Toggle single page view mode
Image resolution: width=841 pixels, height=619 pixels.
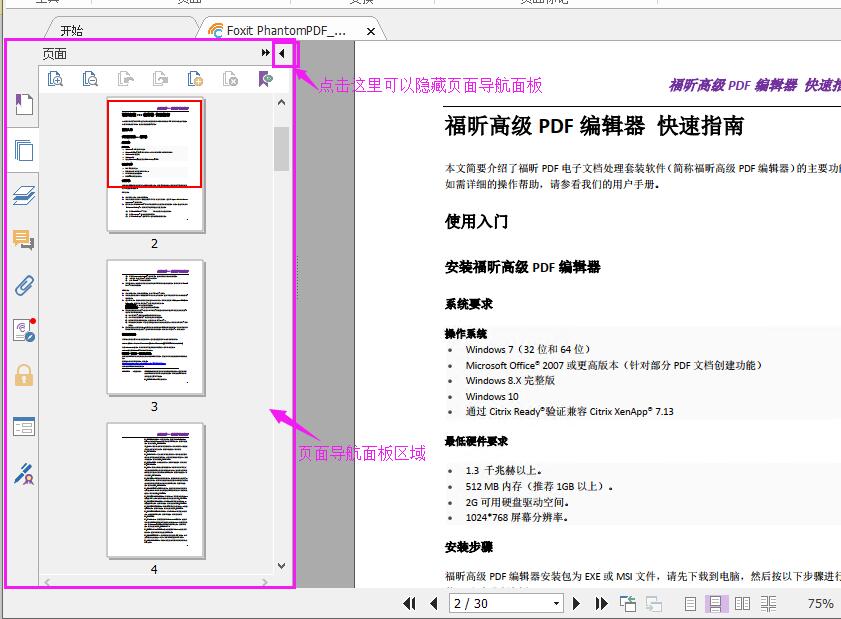tap(690, 603)
